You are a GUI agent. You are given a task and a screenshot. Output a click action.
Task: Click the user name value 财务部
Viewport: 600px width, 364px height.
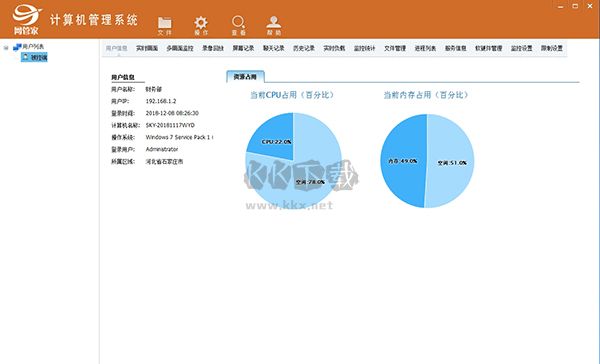click(x=153, y=89)
